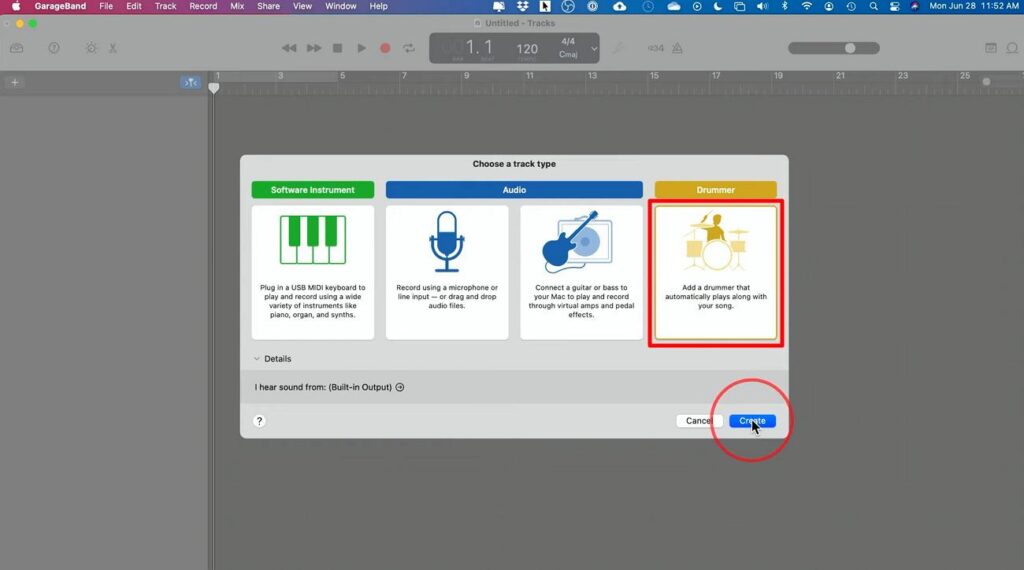Open output settings arrow next to Built-in Output
This screenshot has width=1024, height=570.
pyautogui.click(x=400, y=387)
